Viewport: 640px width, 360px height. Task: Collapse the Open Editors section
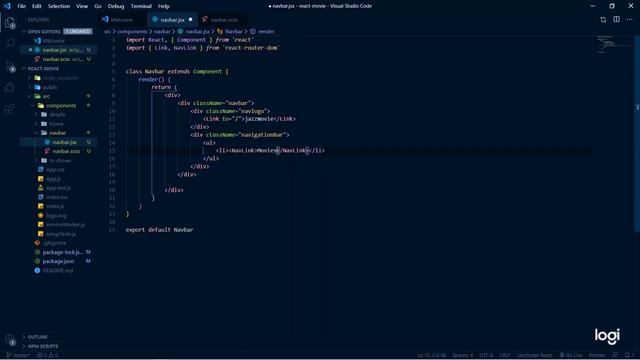pyautogui.click(x=44, y=31)
